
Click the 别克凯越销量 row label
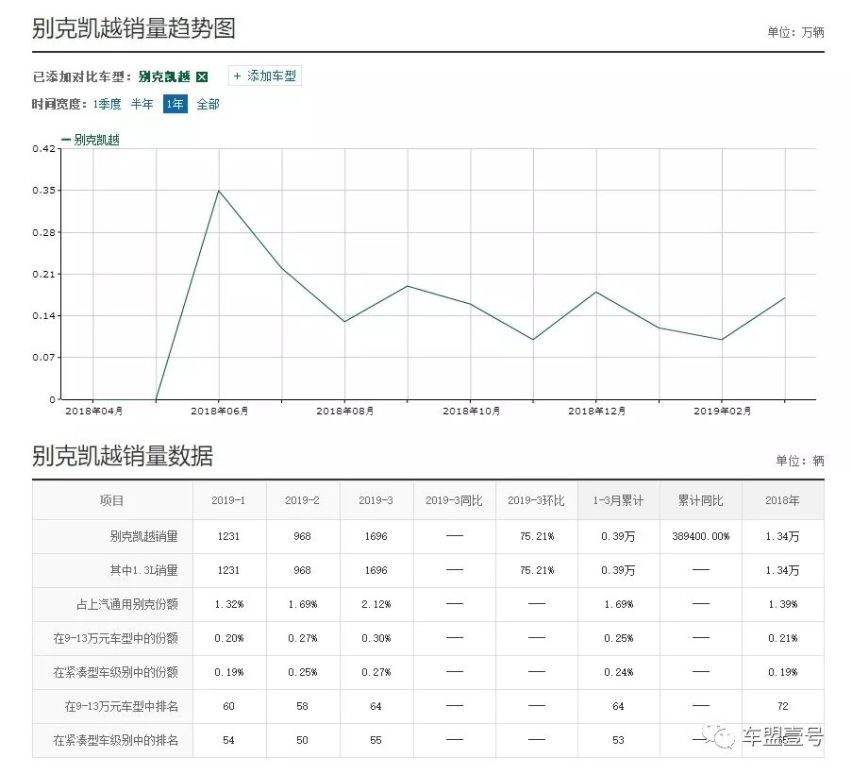pyautogui.click(x=144, y=536)
